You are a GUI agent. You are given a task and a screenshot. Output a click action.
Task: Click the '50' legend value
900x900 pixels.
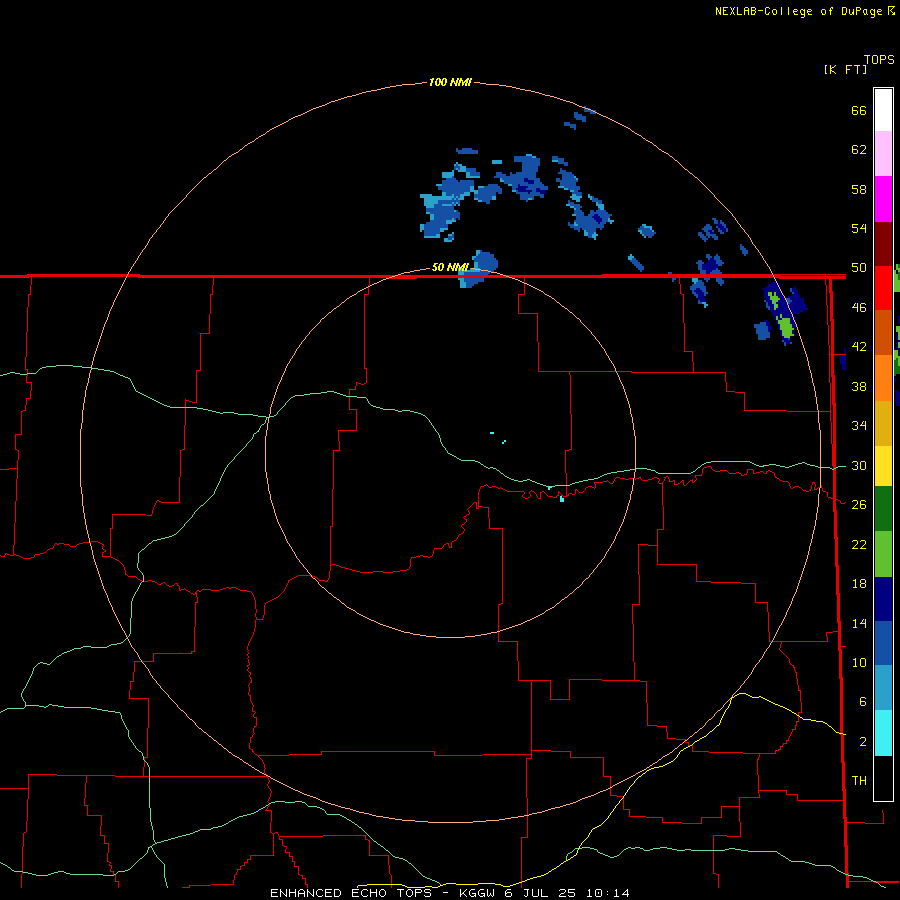click(x=859, y=268)
